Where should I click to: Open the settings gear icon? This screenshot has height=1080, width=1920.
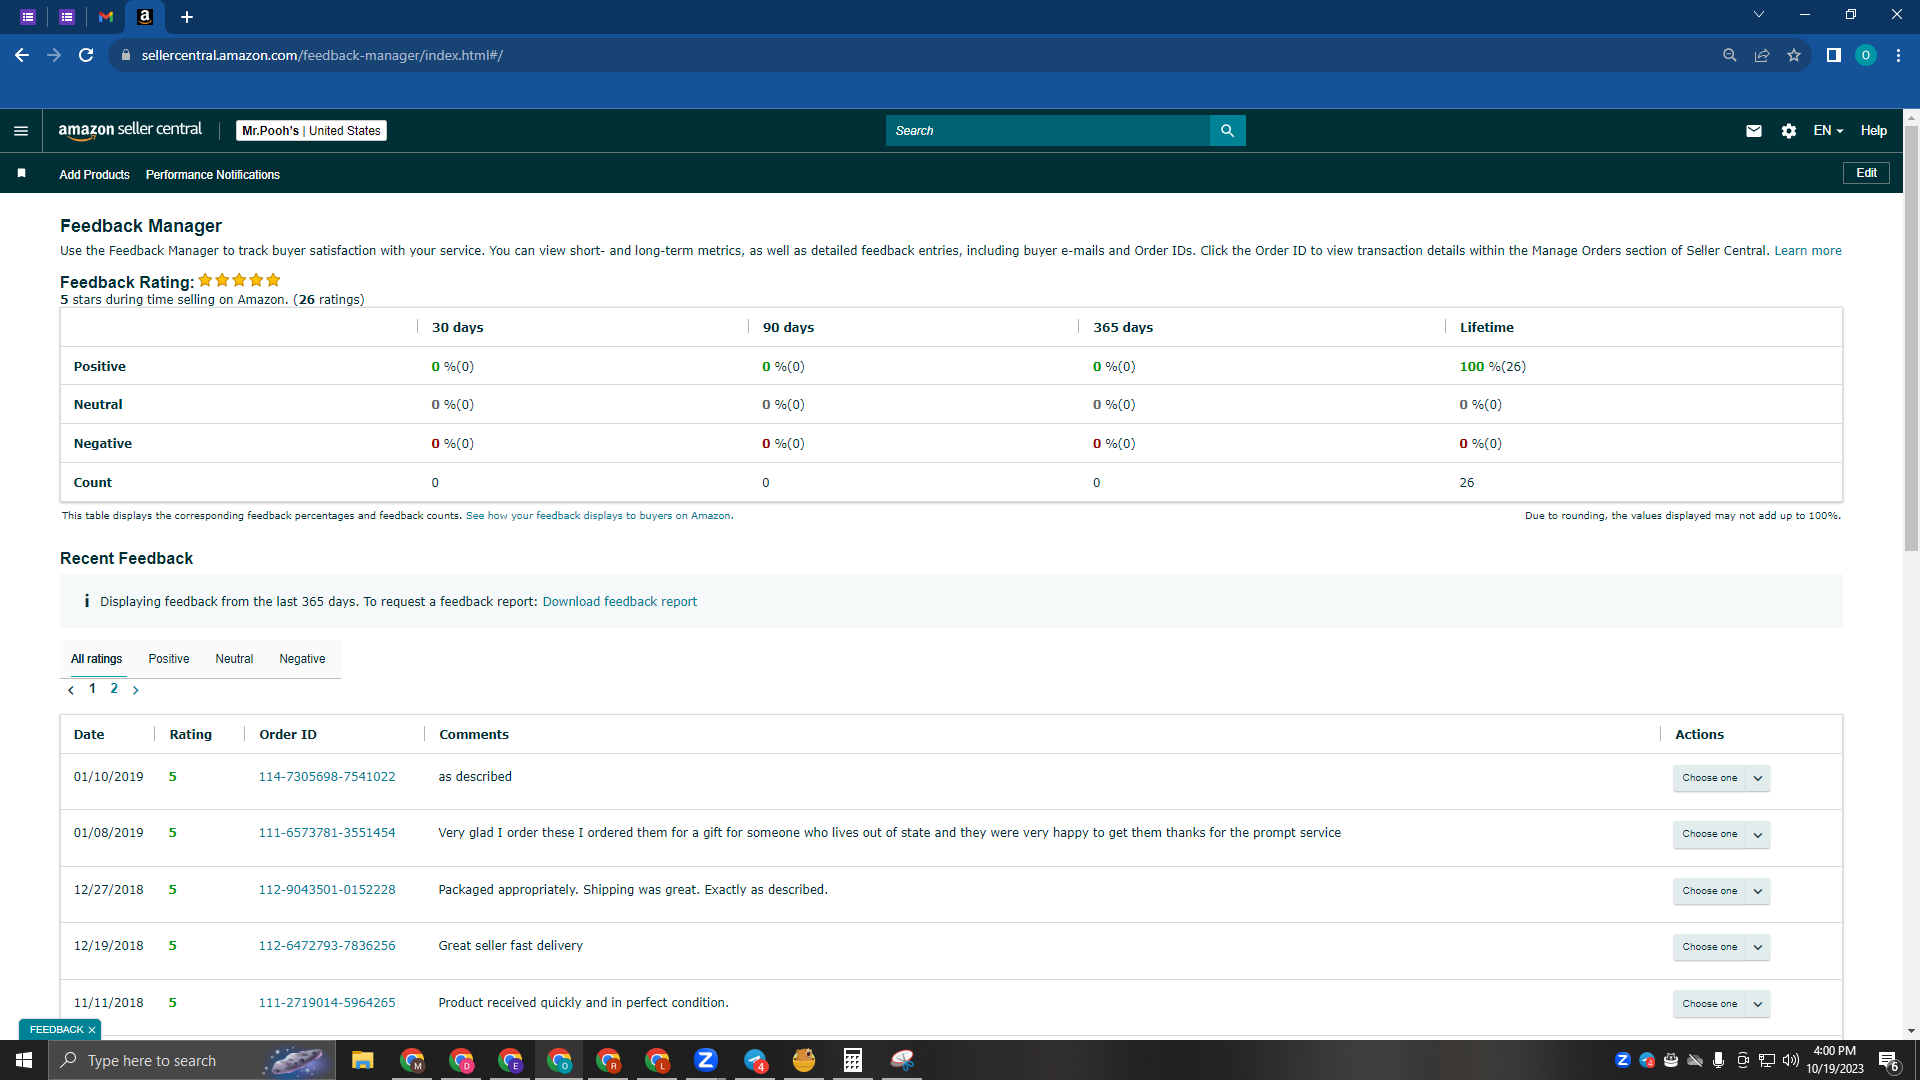pyautogui.click(x=1788, y=131)
